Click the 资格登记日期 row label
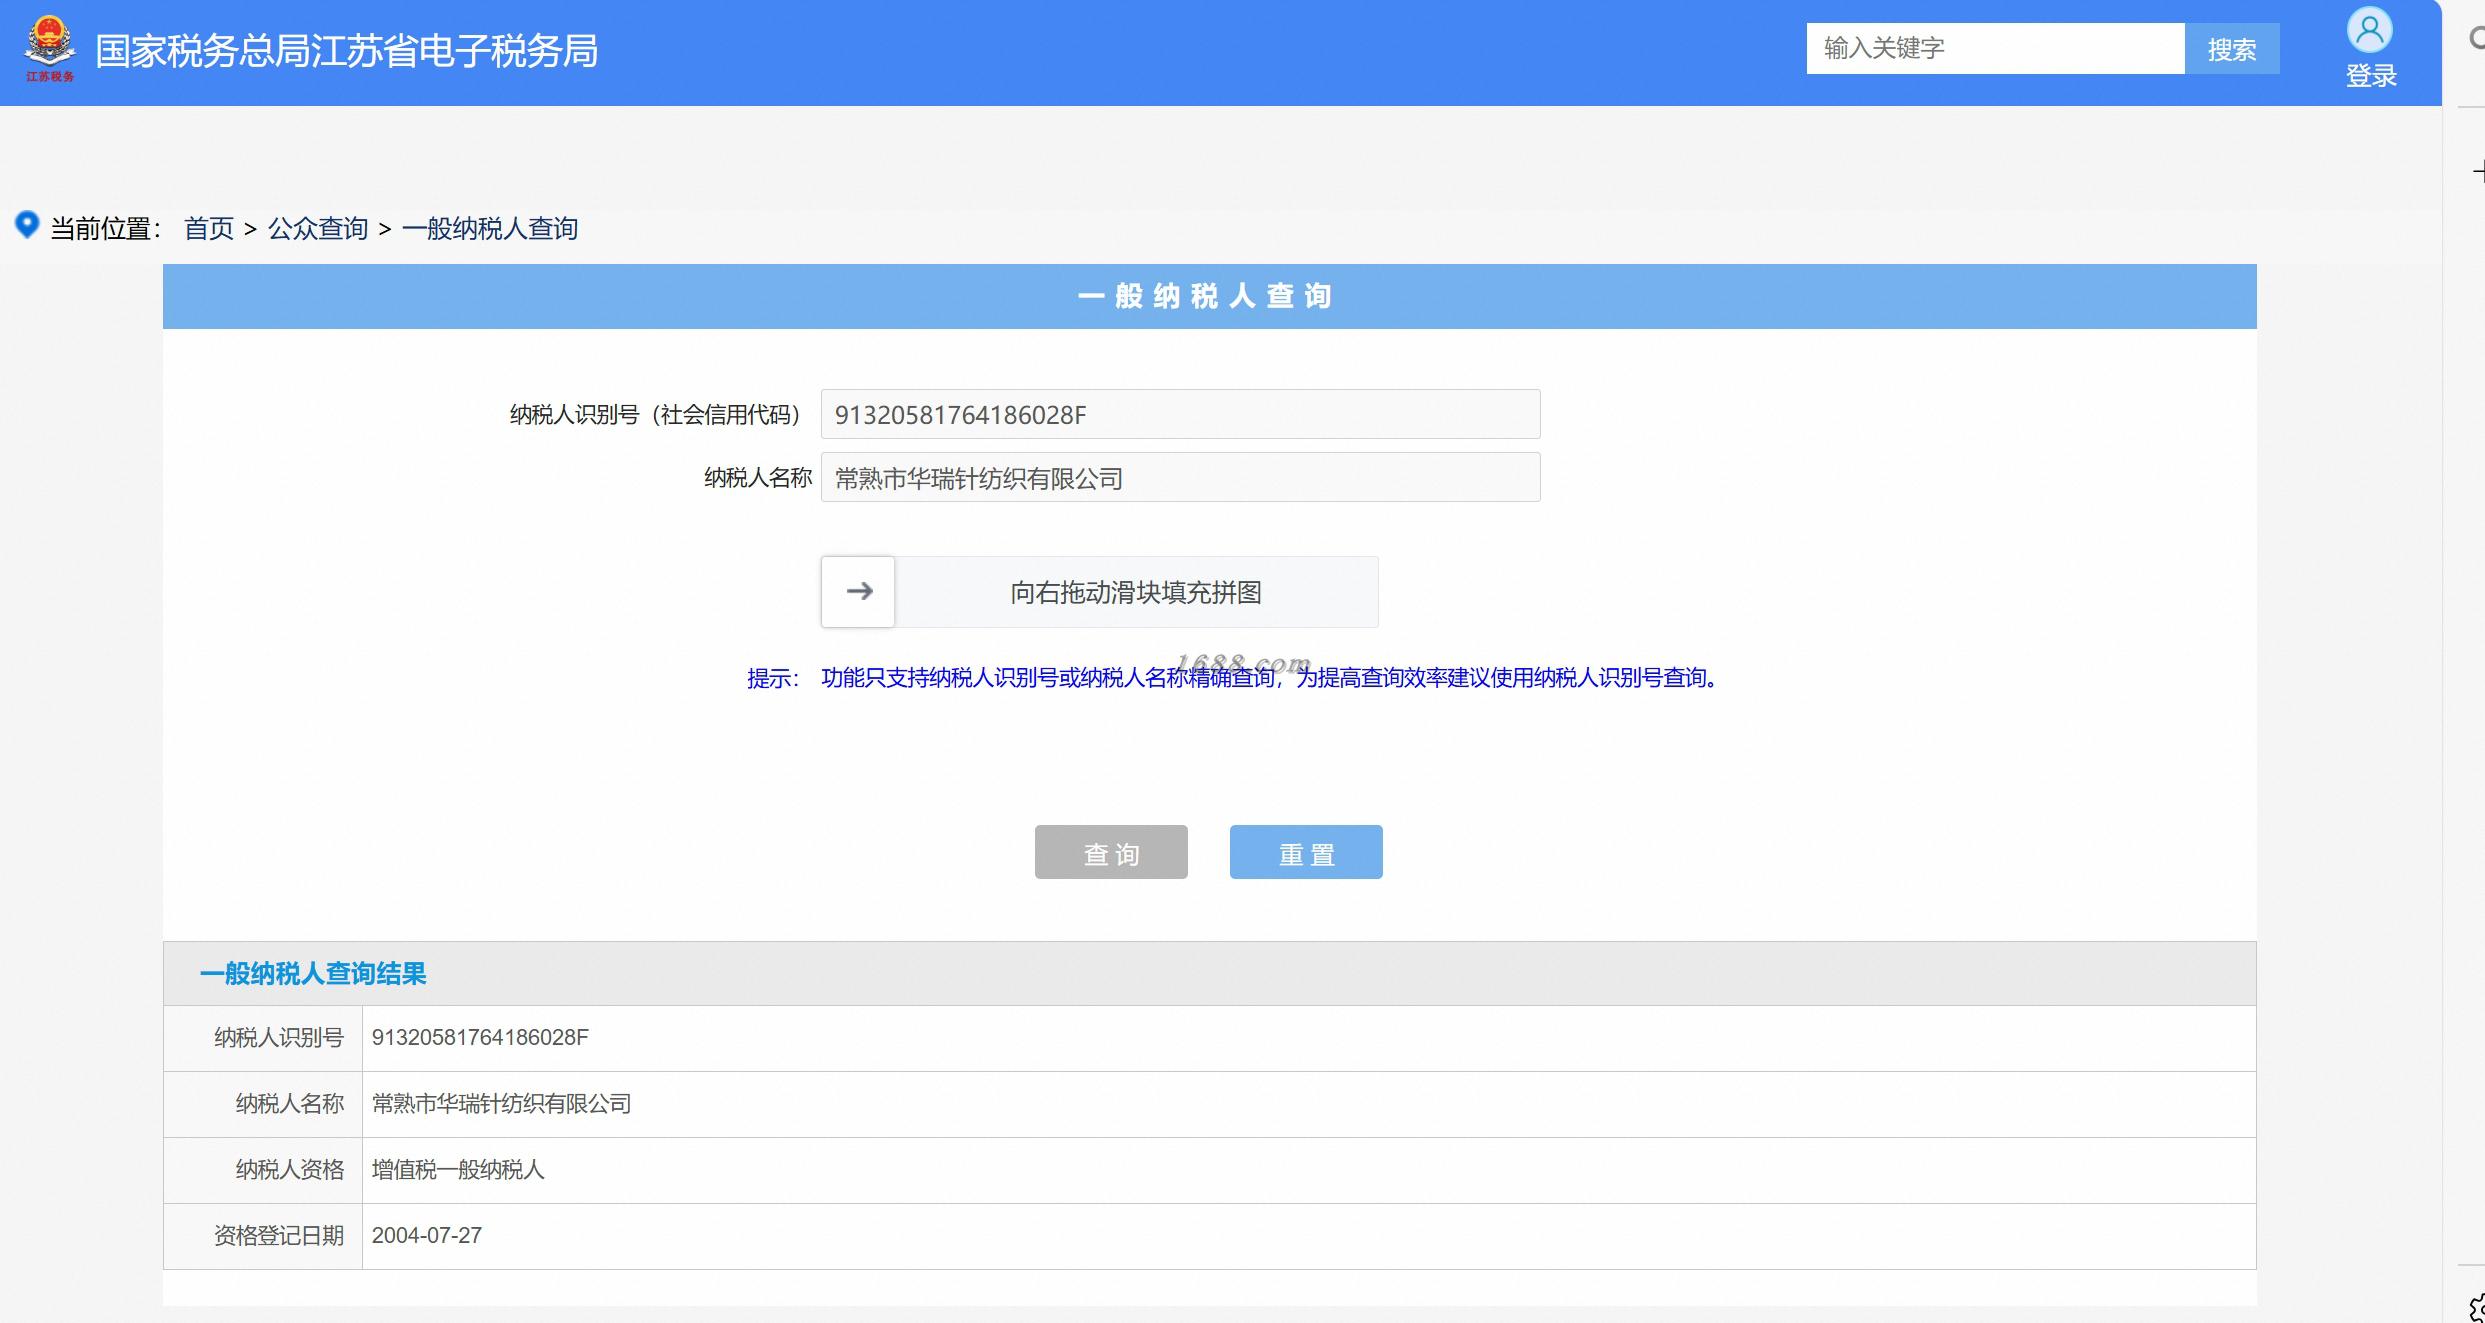Screen dimensions: 2485x1323 click(x=279, y=1236)
